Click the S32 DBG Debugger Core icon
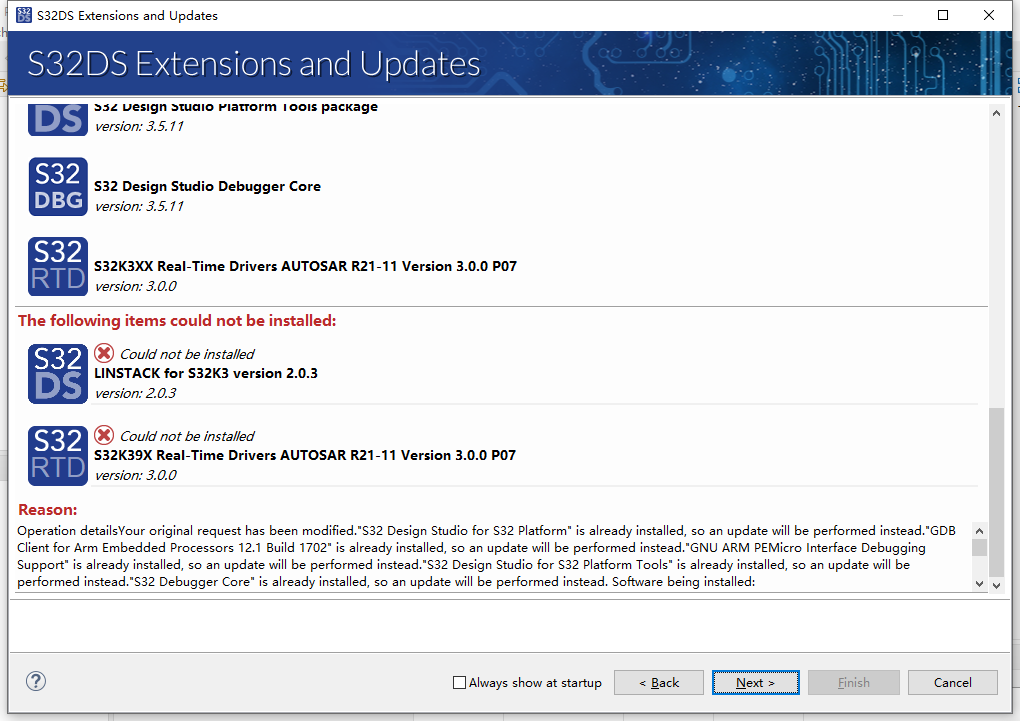This screenshot has height=721, width=1020. click(57, 186)
